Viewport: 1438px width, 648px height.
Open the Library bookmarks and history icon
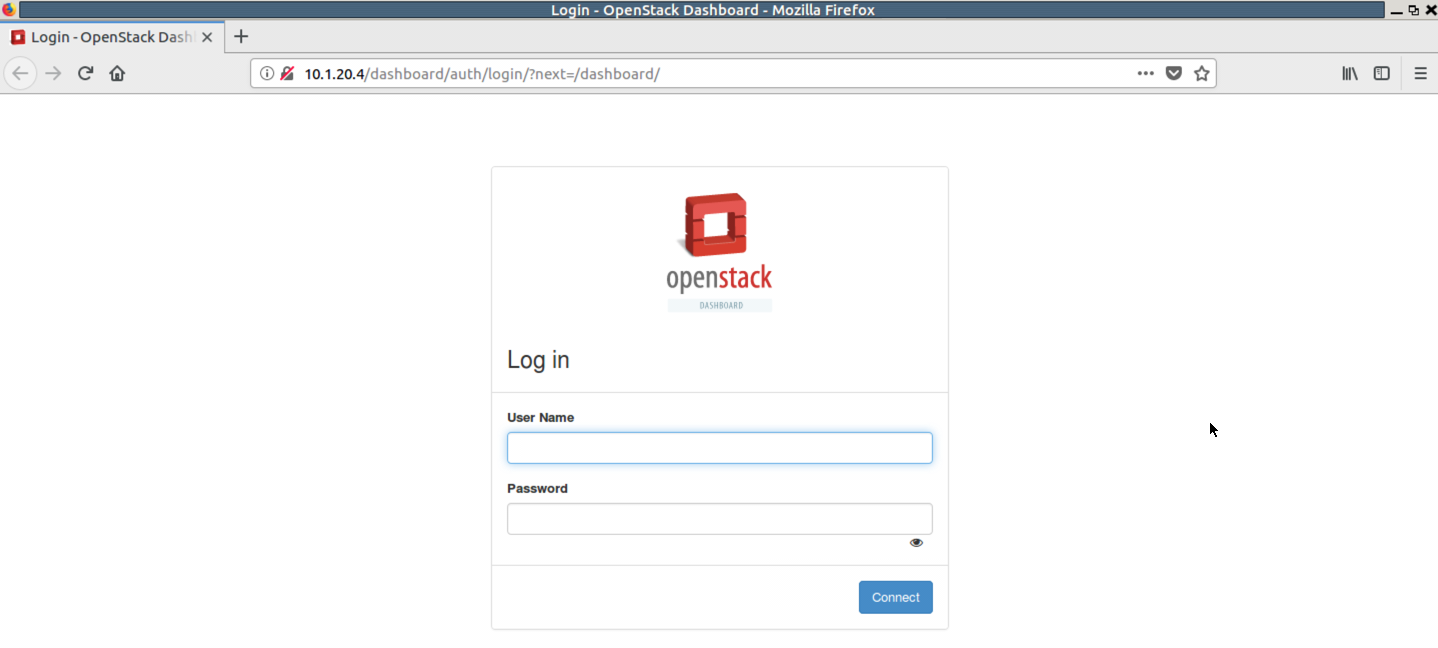pyautogui.click(x=1350, y=73)
